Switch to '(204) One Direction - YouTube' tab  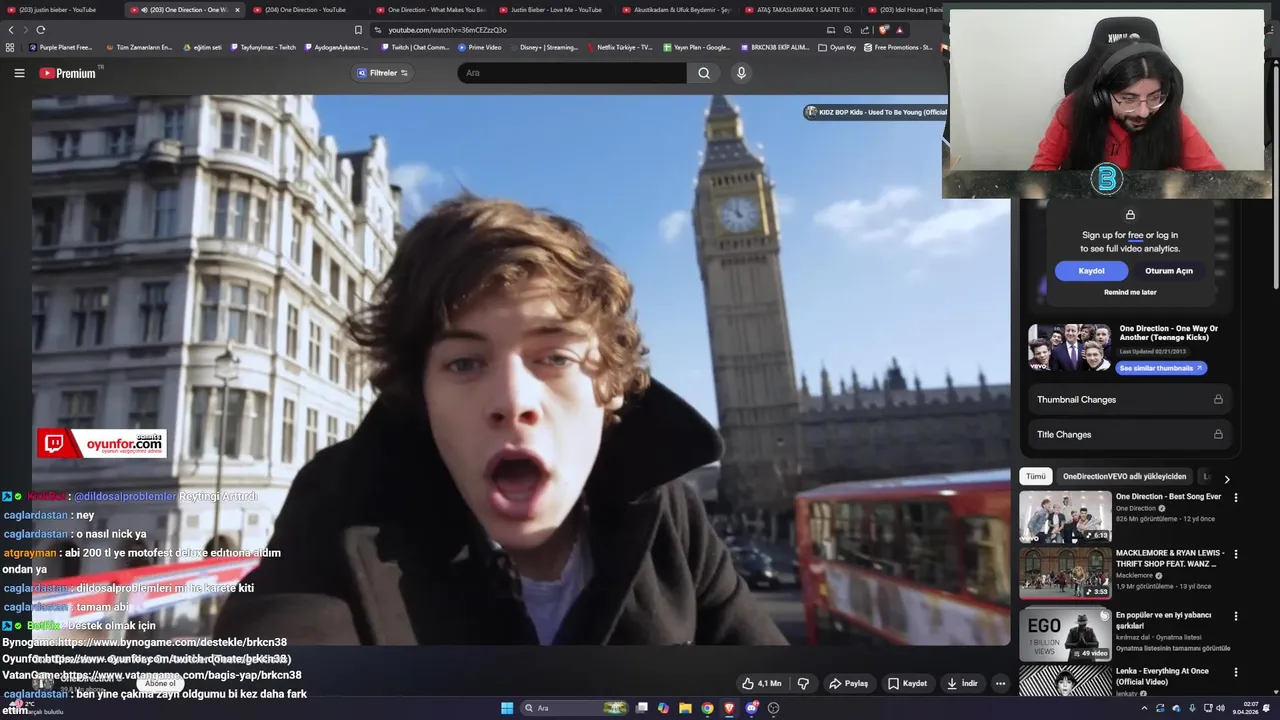306,10
